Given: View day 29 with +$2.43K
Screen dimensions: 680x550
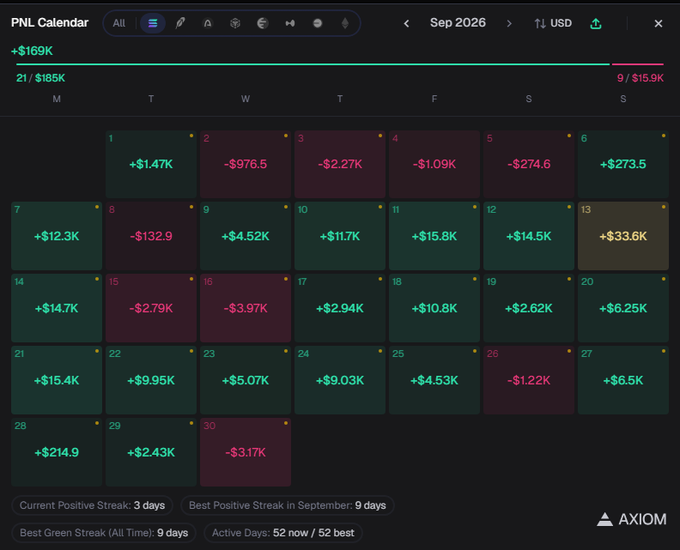Looking at the screenshot, I should point(151,452).
